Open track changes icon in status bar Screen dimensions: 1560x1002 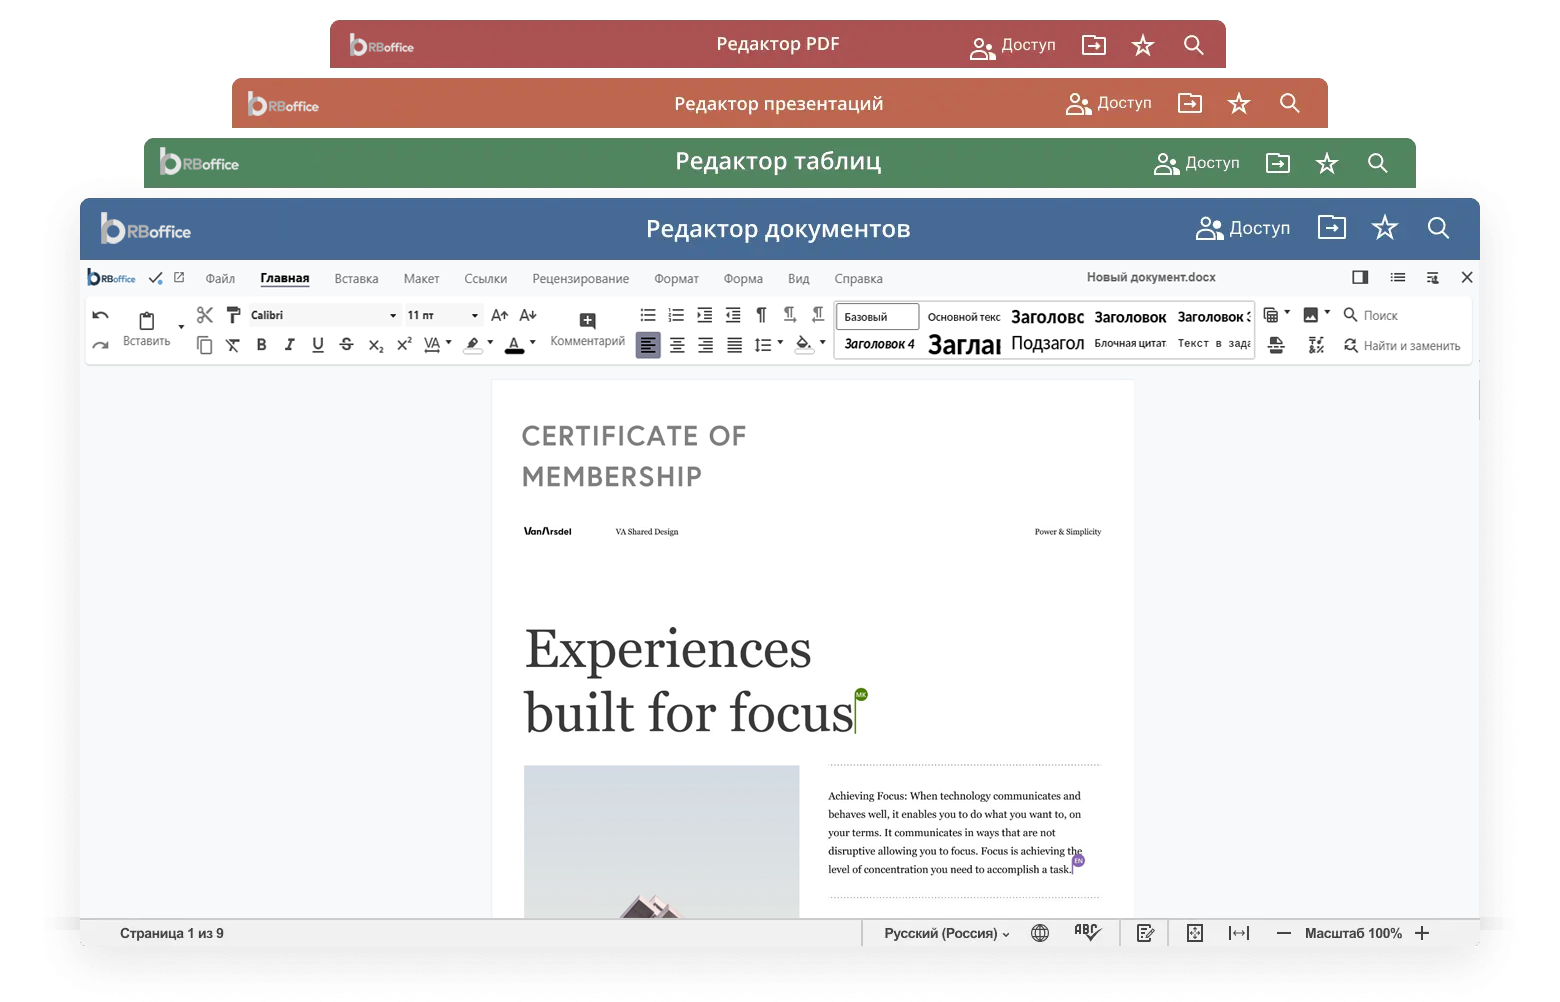tap(1146, 933)
